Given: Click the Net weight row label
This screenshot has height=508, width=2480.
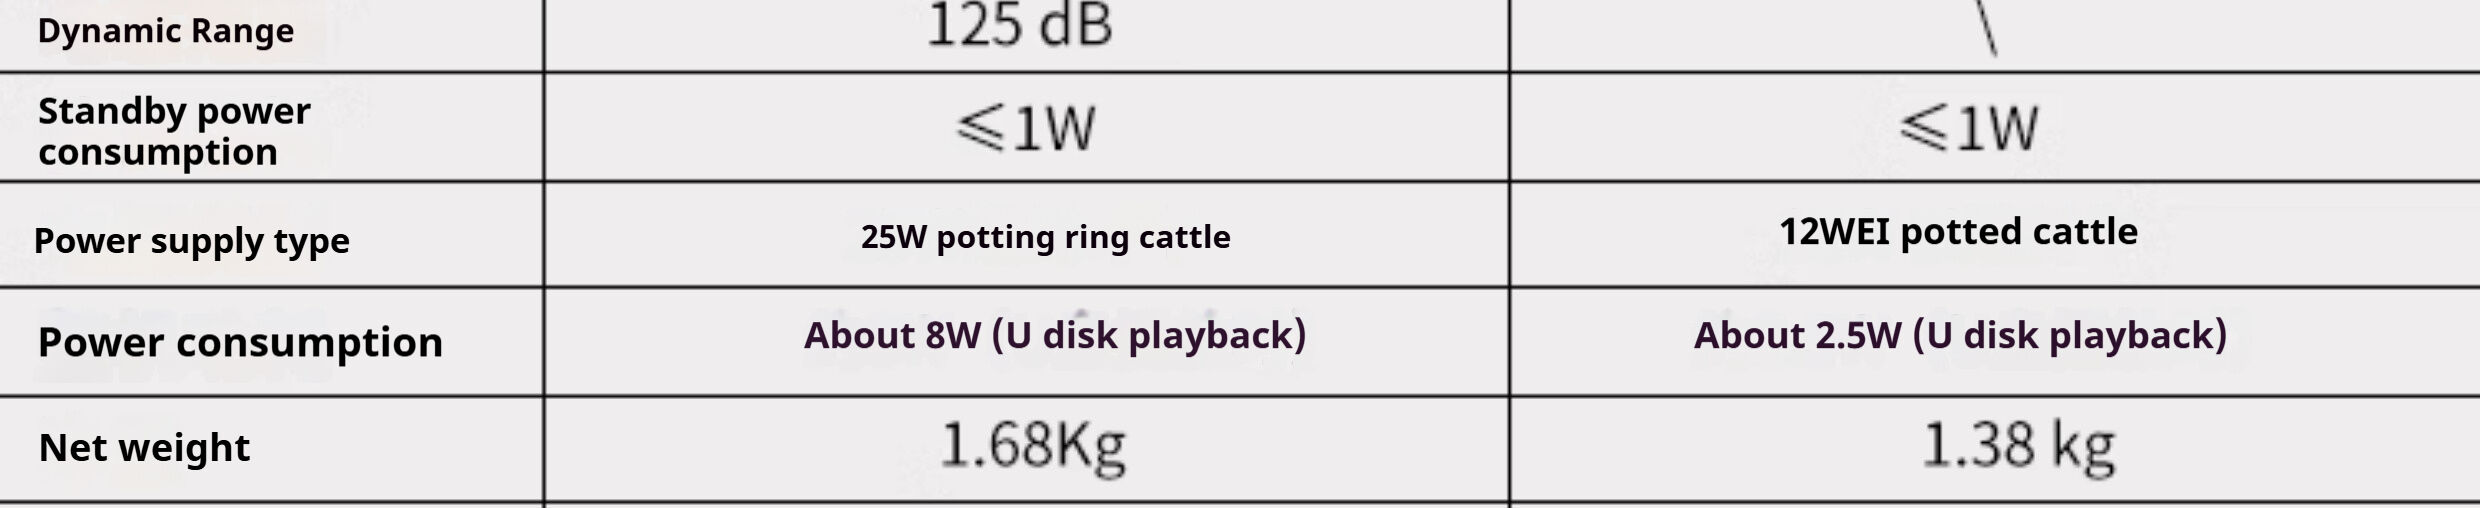Looking at the screenshot, I should tap(144, 447).
